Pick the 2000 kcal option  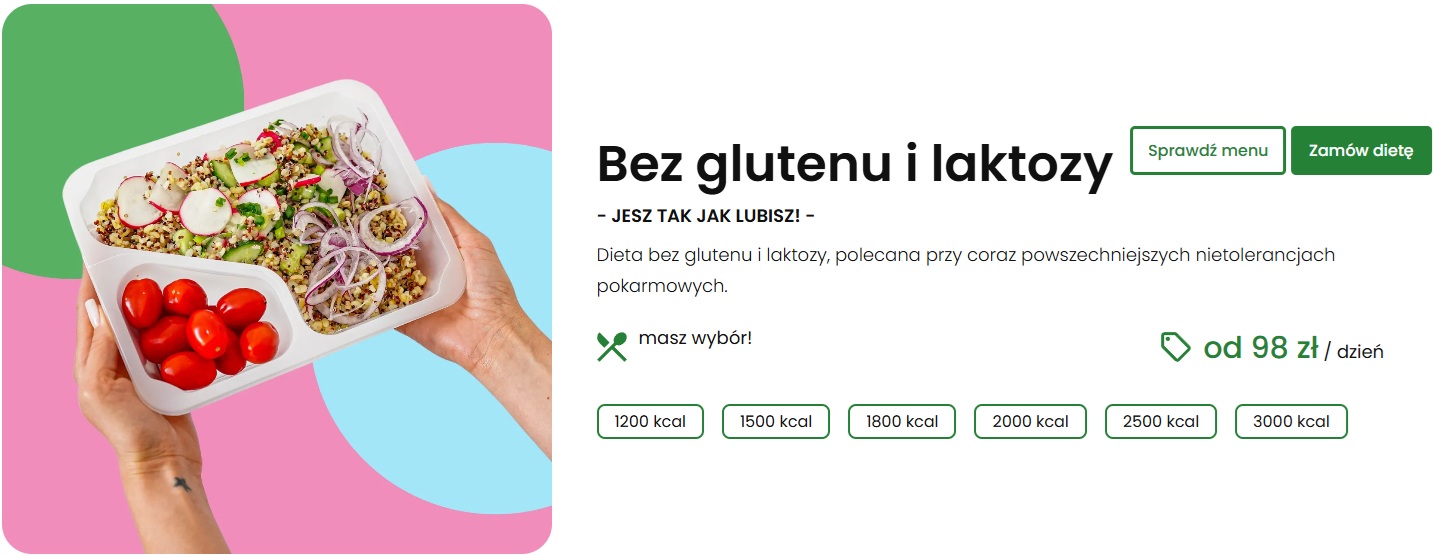(x=1030, y=421)
